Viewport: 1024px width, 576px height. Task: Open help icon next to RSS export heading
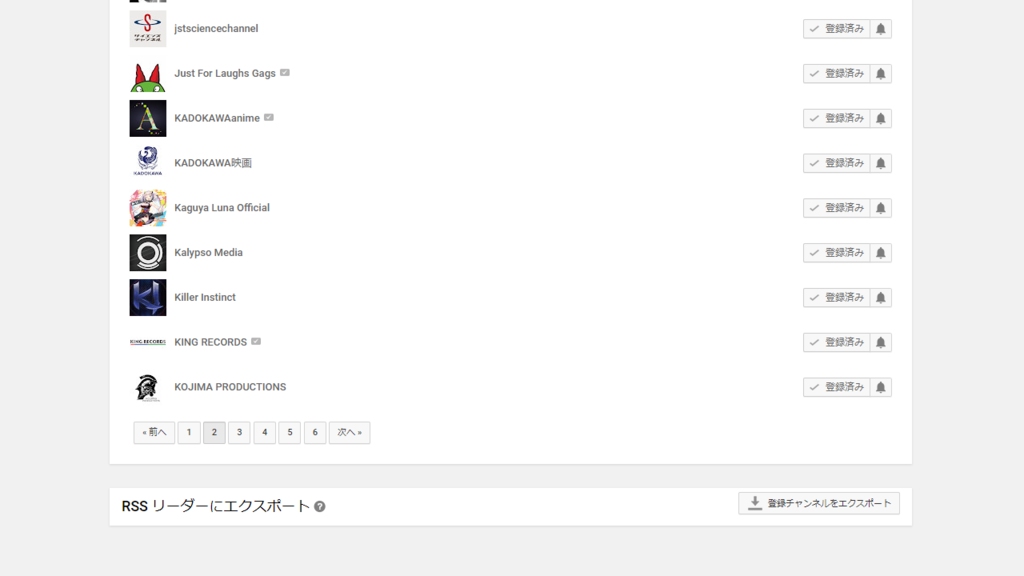(x=319, y=506)
